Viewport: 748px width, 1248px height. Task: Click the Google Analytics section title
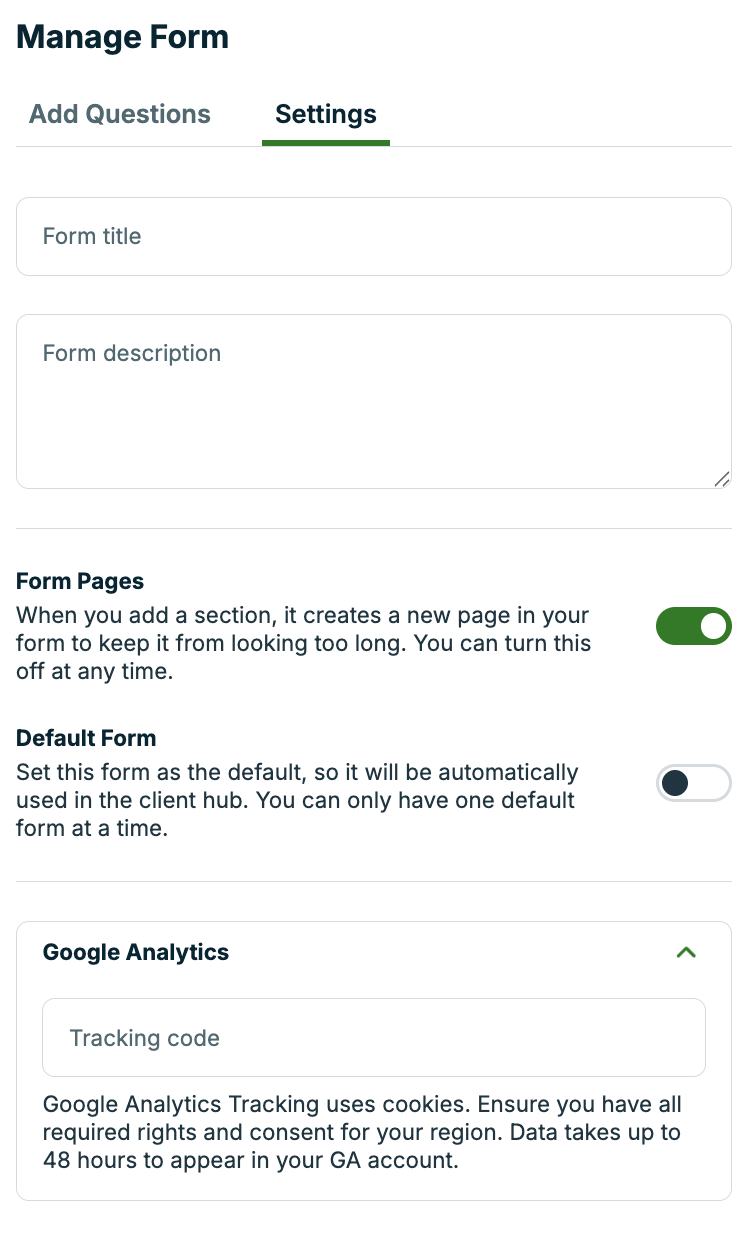pos(136,952)
